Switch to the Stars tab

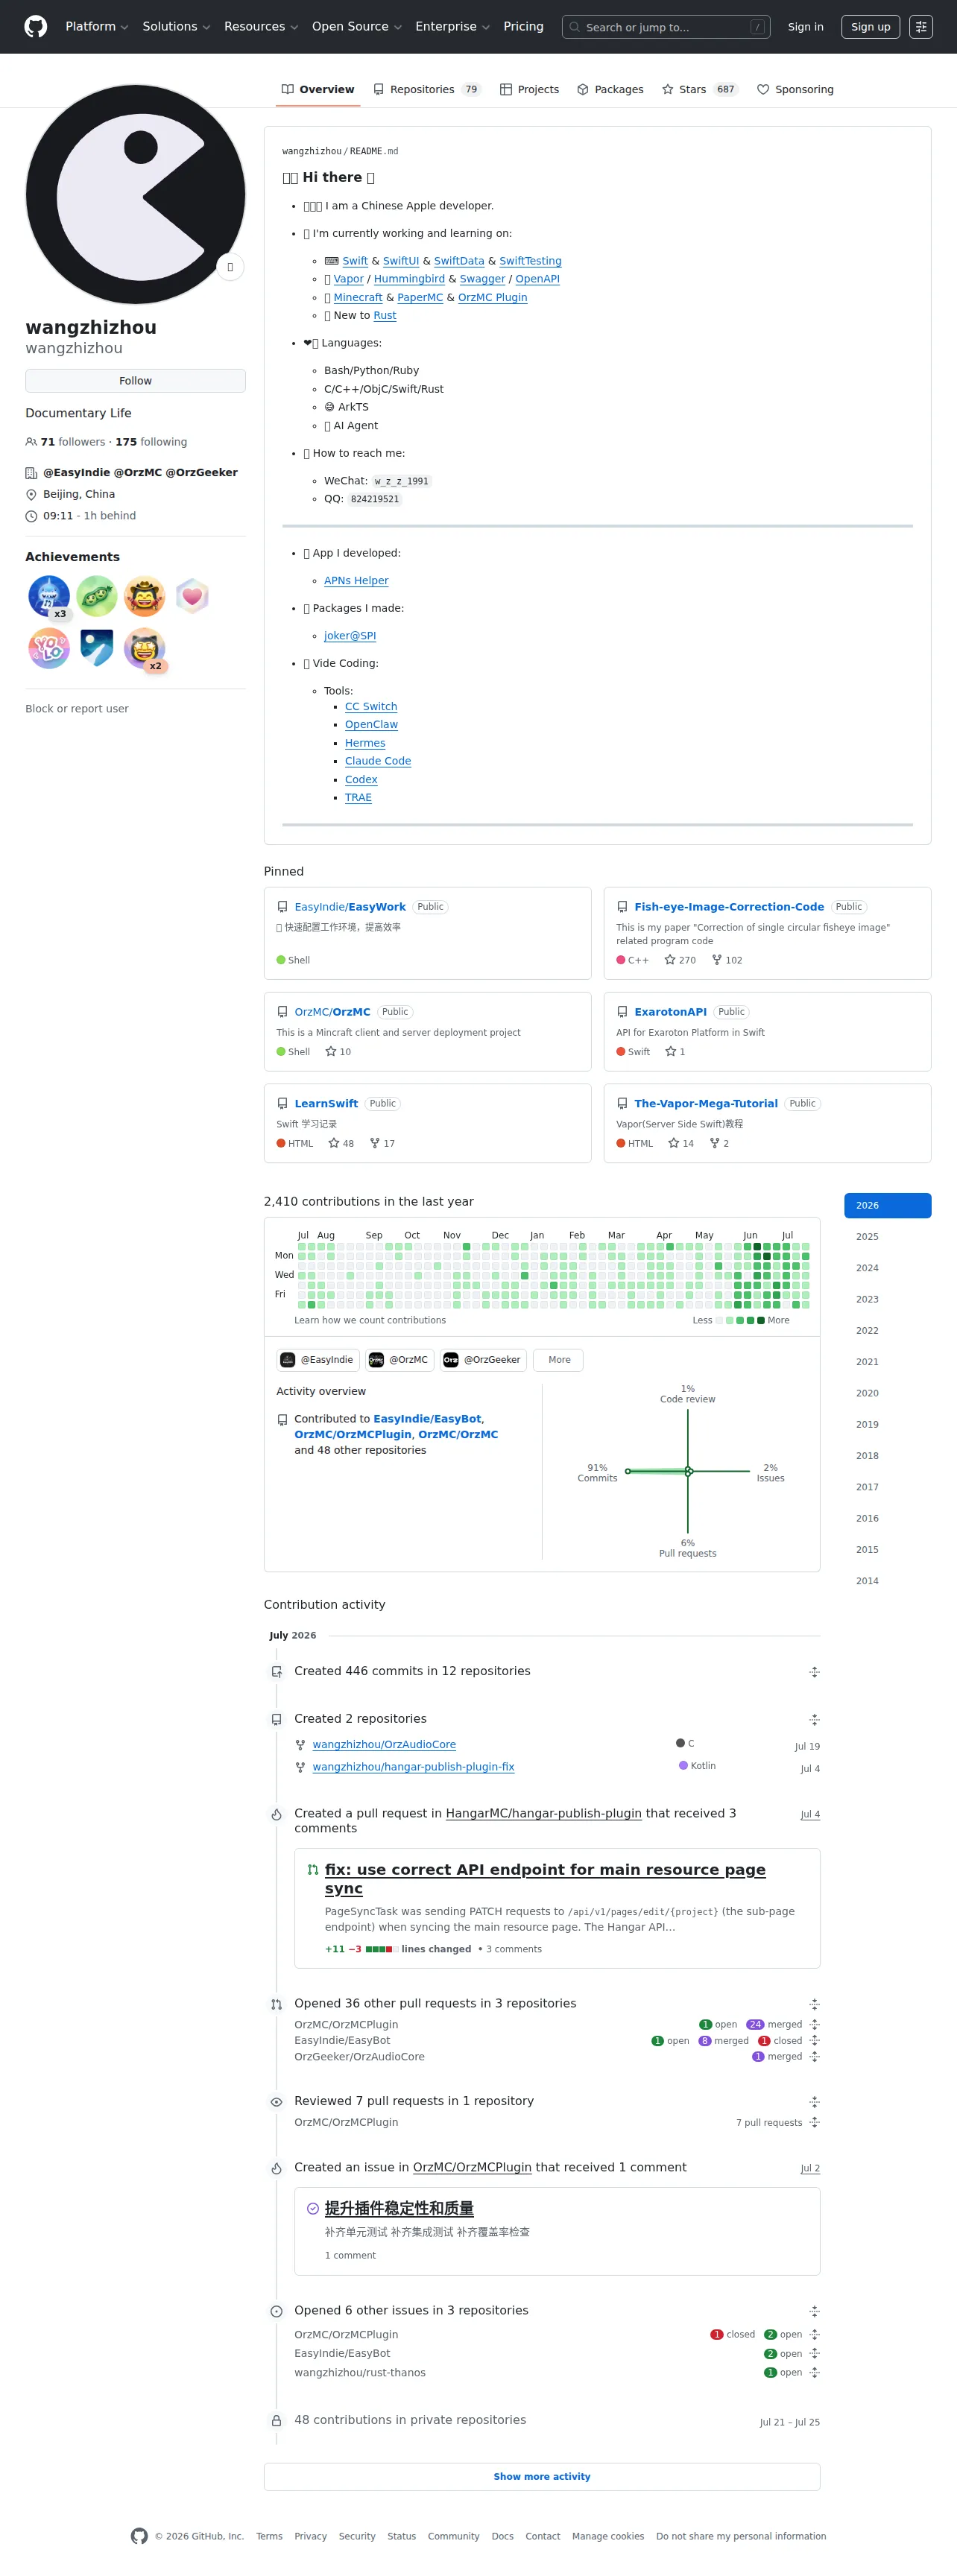pyautogui.click(x=700, y=89)
